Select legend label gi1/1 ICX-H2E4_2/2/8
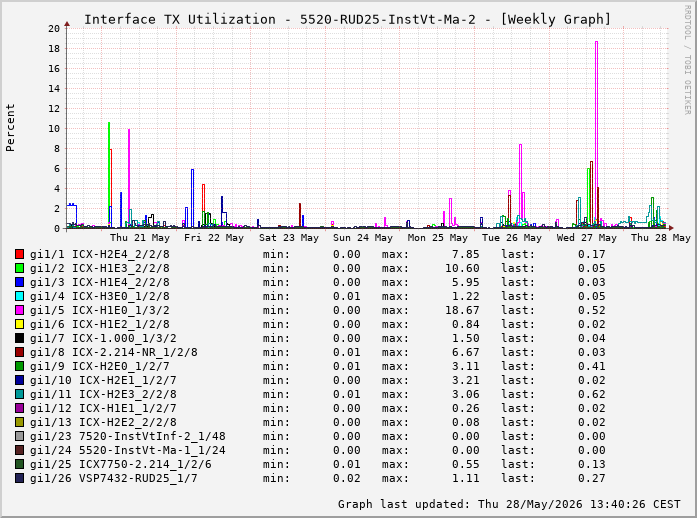The width and height of the screenshot is (697, 518). click(x=100, y=254)
